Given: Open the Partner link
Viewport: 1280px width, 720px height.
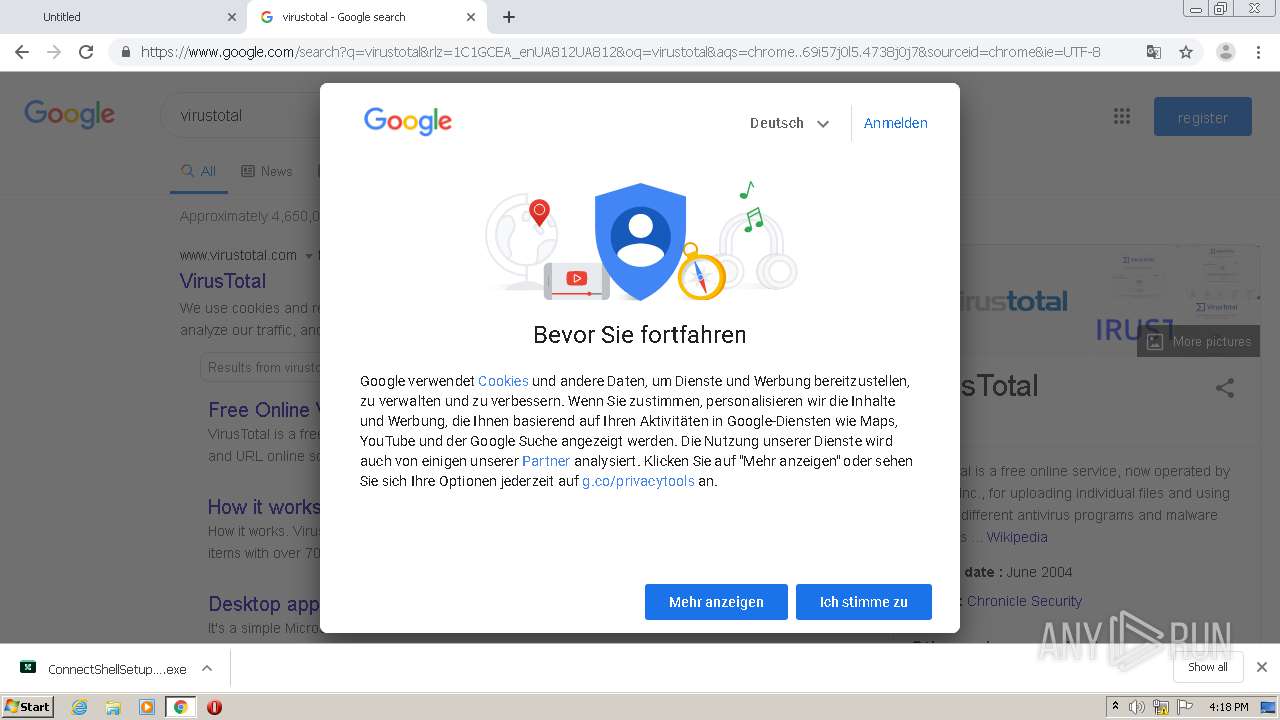Looking at the screenshot, I should (546, 461).
